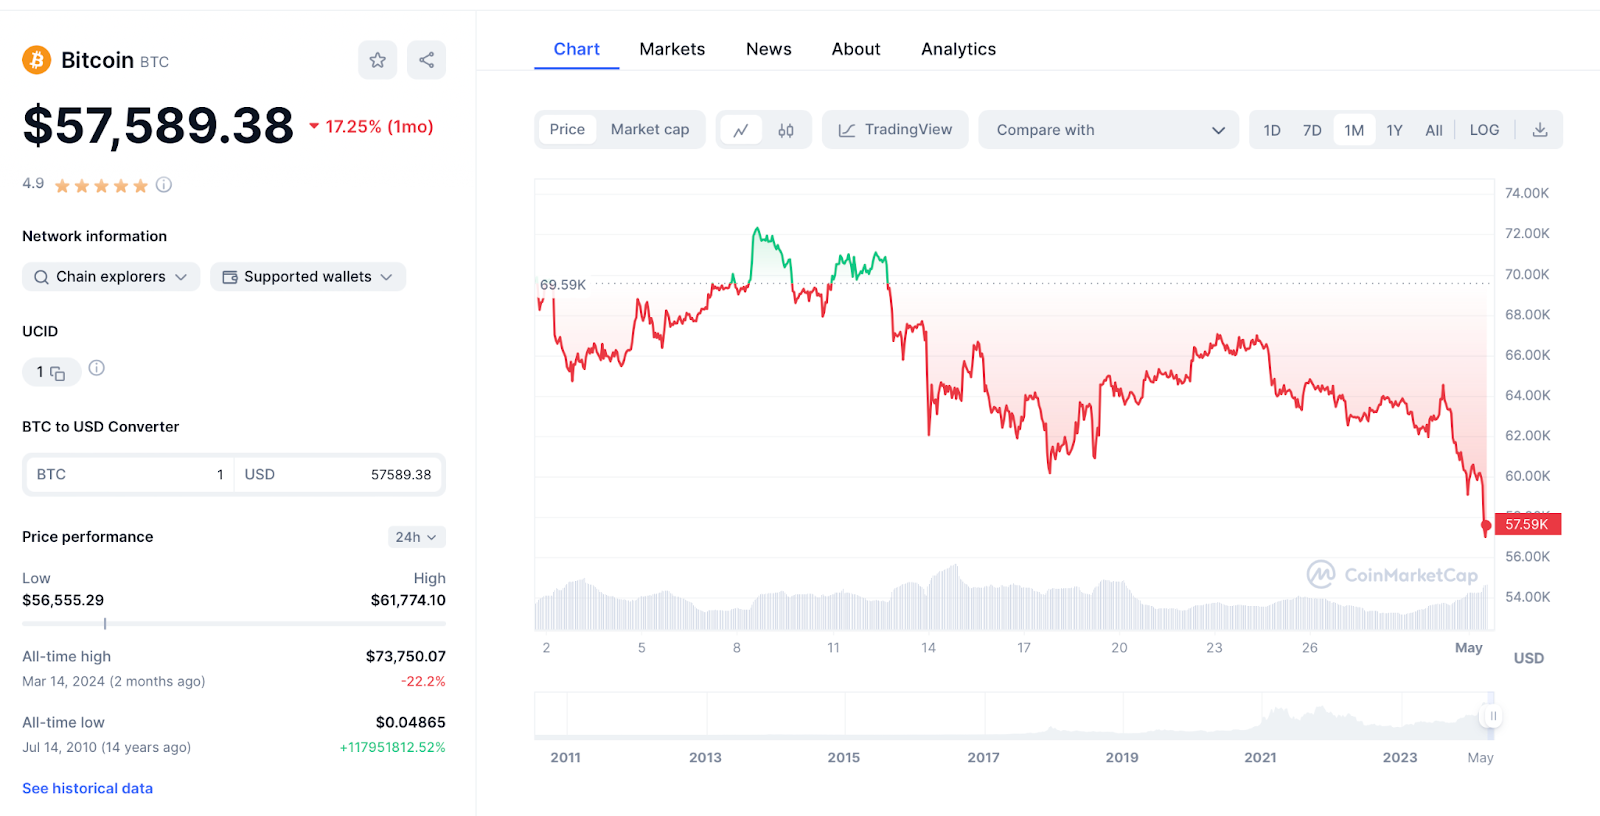Click the +117951812.52% change text
1600x816 pixels.
point(393,747)
